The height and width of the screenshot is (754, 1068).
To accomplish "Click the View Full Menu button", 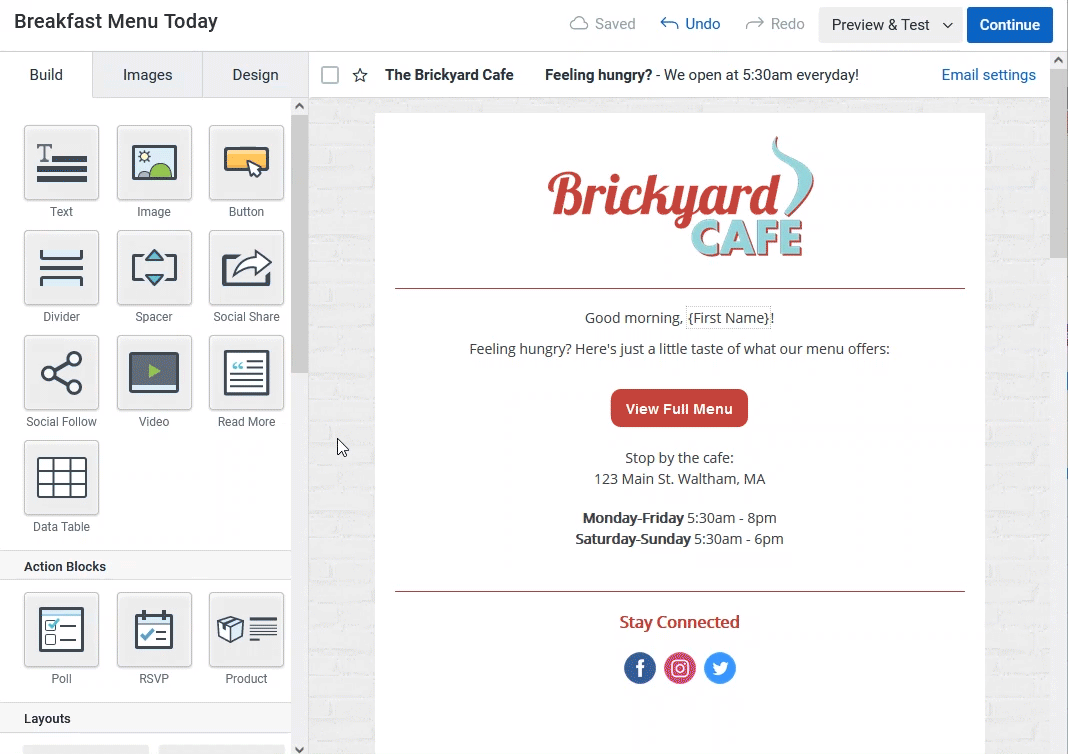I will [x=679, y=409].
